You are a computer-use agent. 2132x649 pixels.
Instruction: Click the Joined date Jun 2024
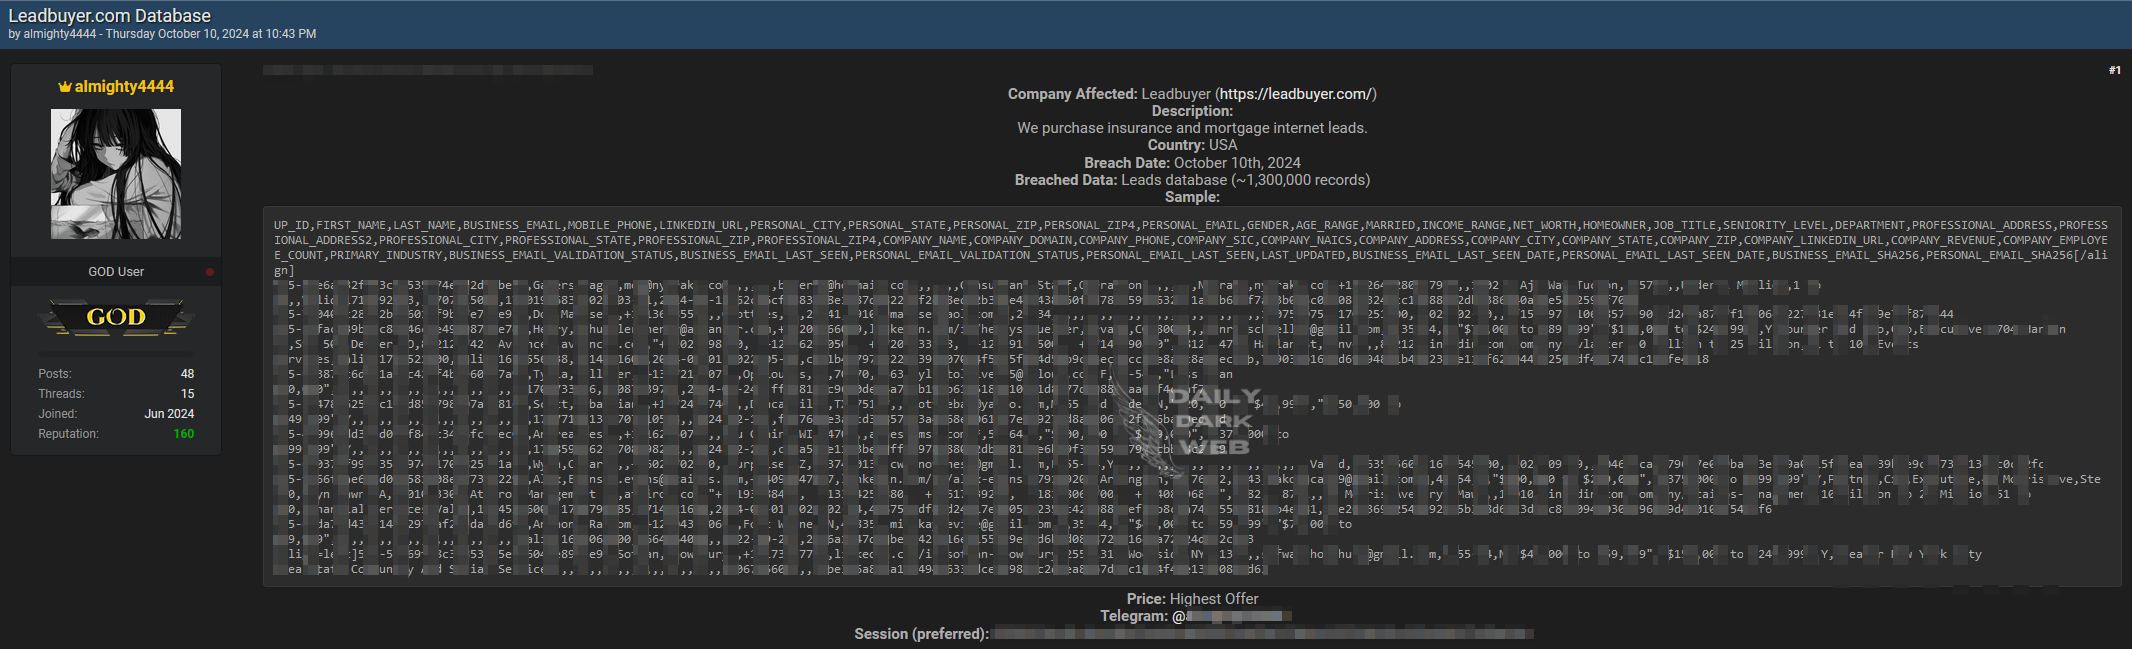coord(170,414)
